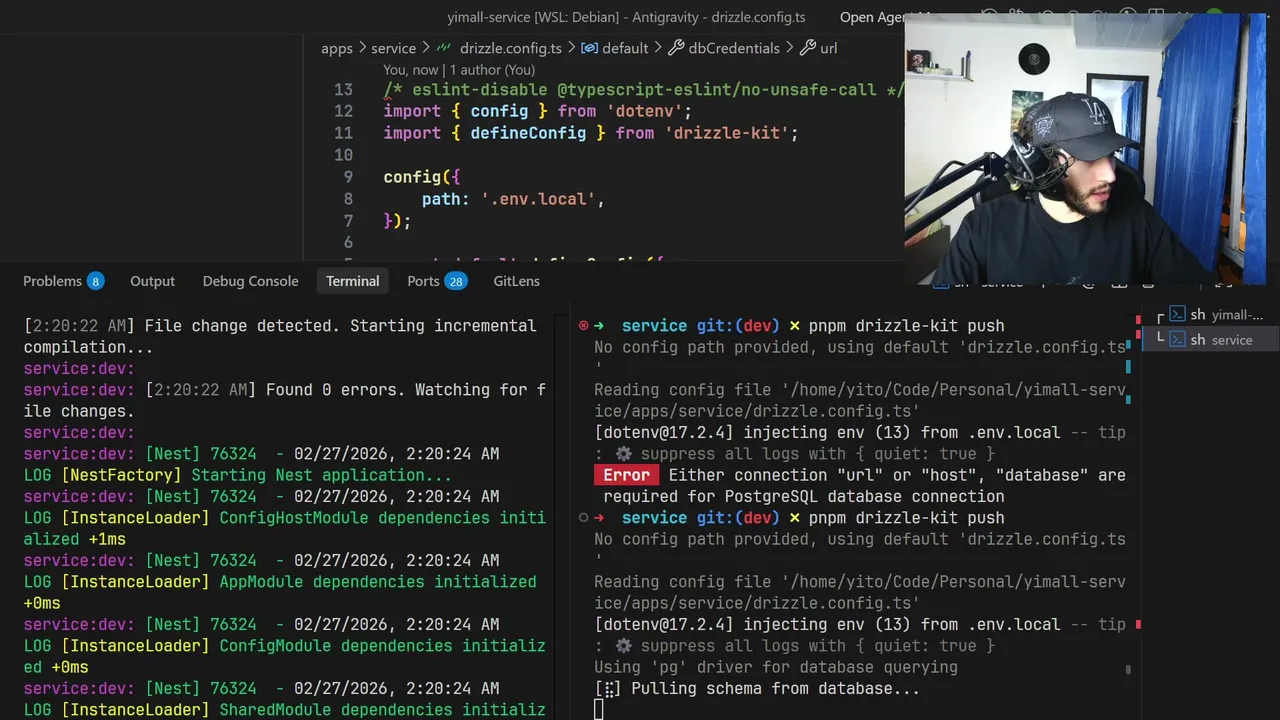Click the Open Agent Manager button
This screenshot has height=720, width=1280.
pyautogui.click(x=886, y=17)
